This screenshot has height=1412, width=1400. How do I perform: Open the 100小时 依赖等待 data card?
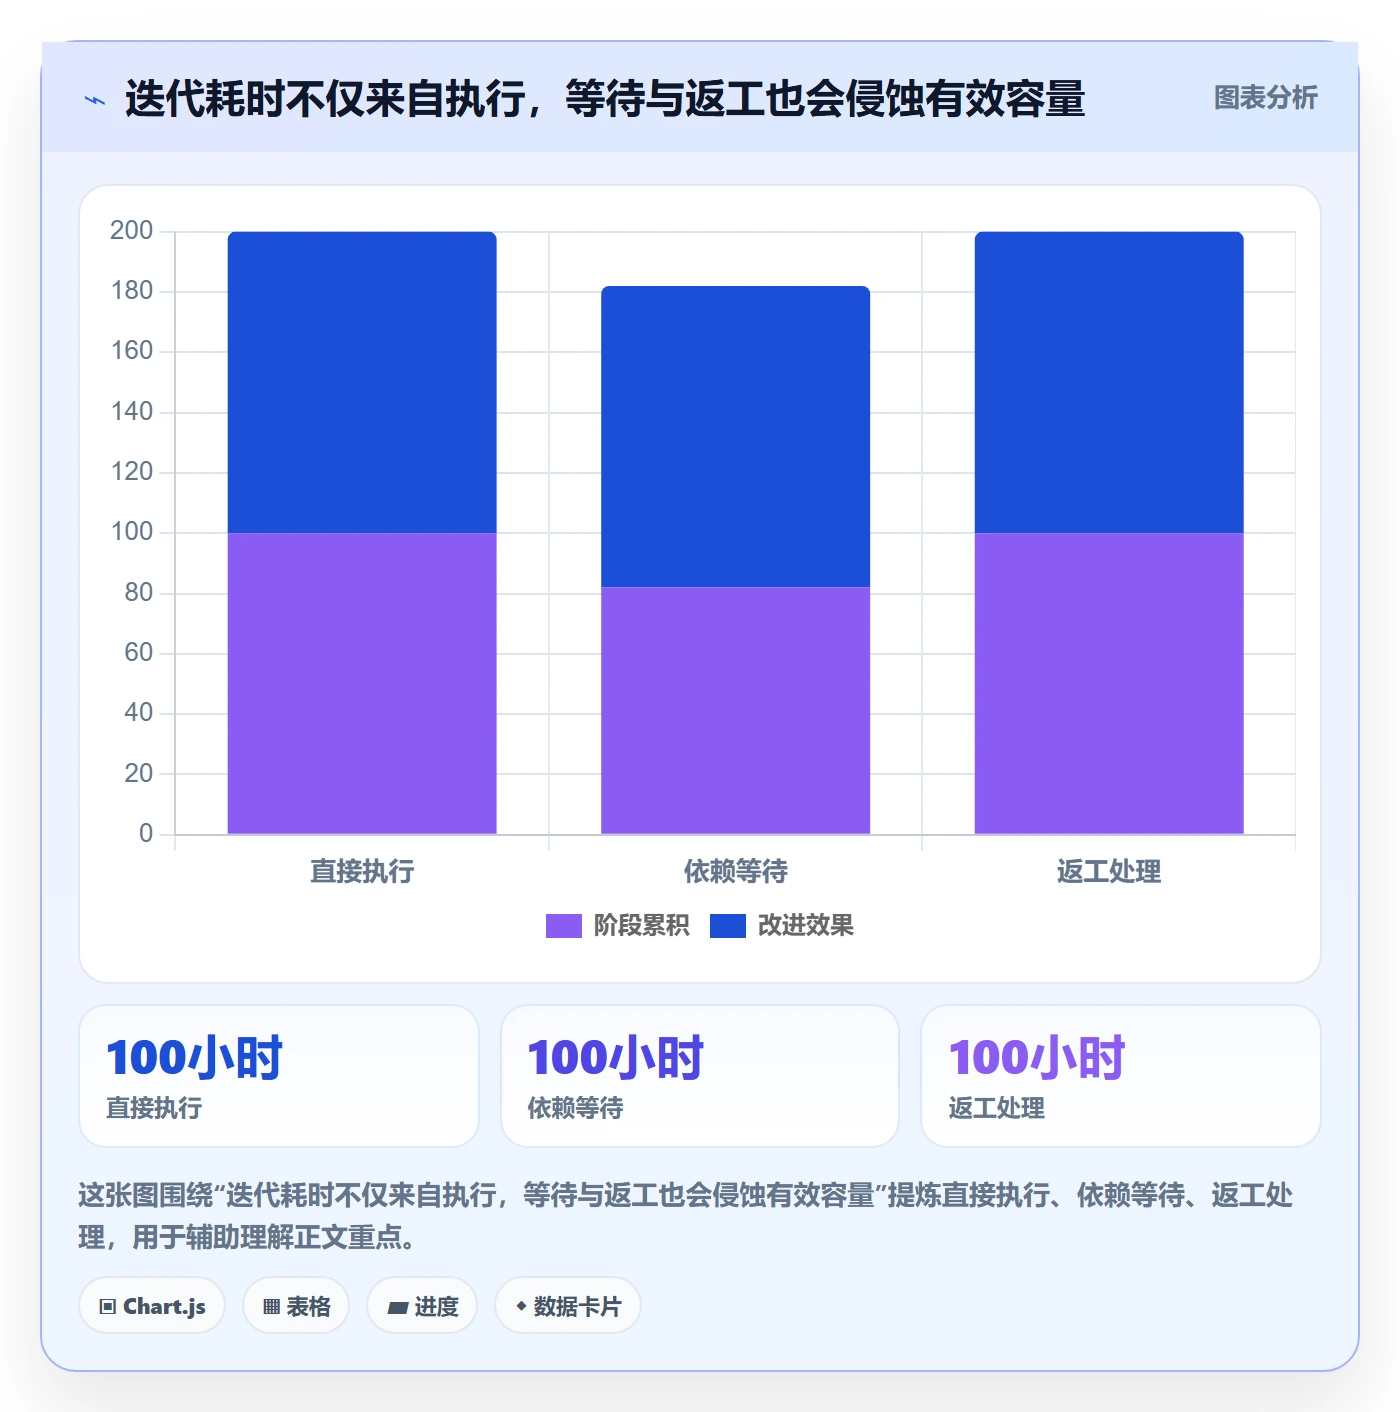click(x=700, y=1076)
